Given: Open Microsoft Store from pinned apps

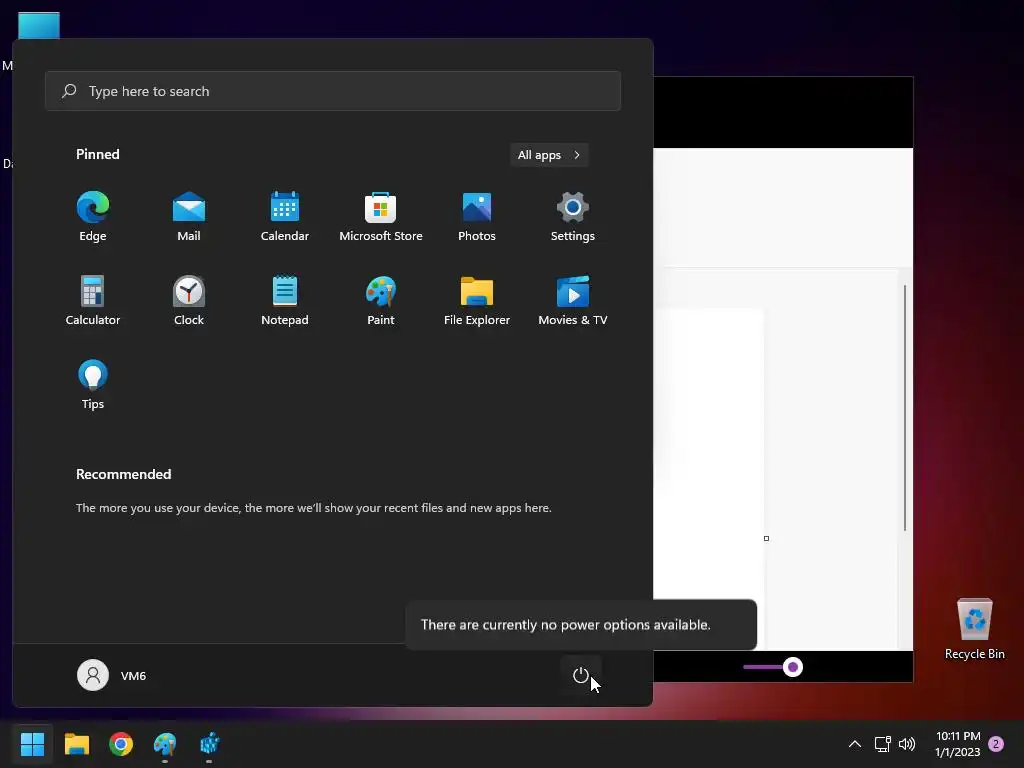Looking at the screenshot, I should pyautogui.click(x=381, y=217).
